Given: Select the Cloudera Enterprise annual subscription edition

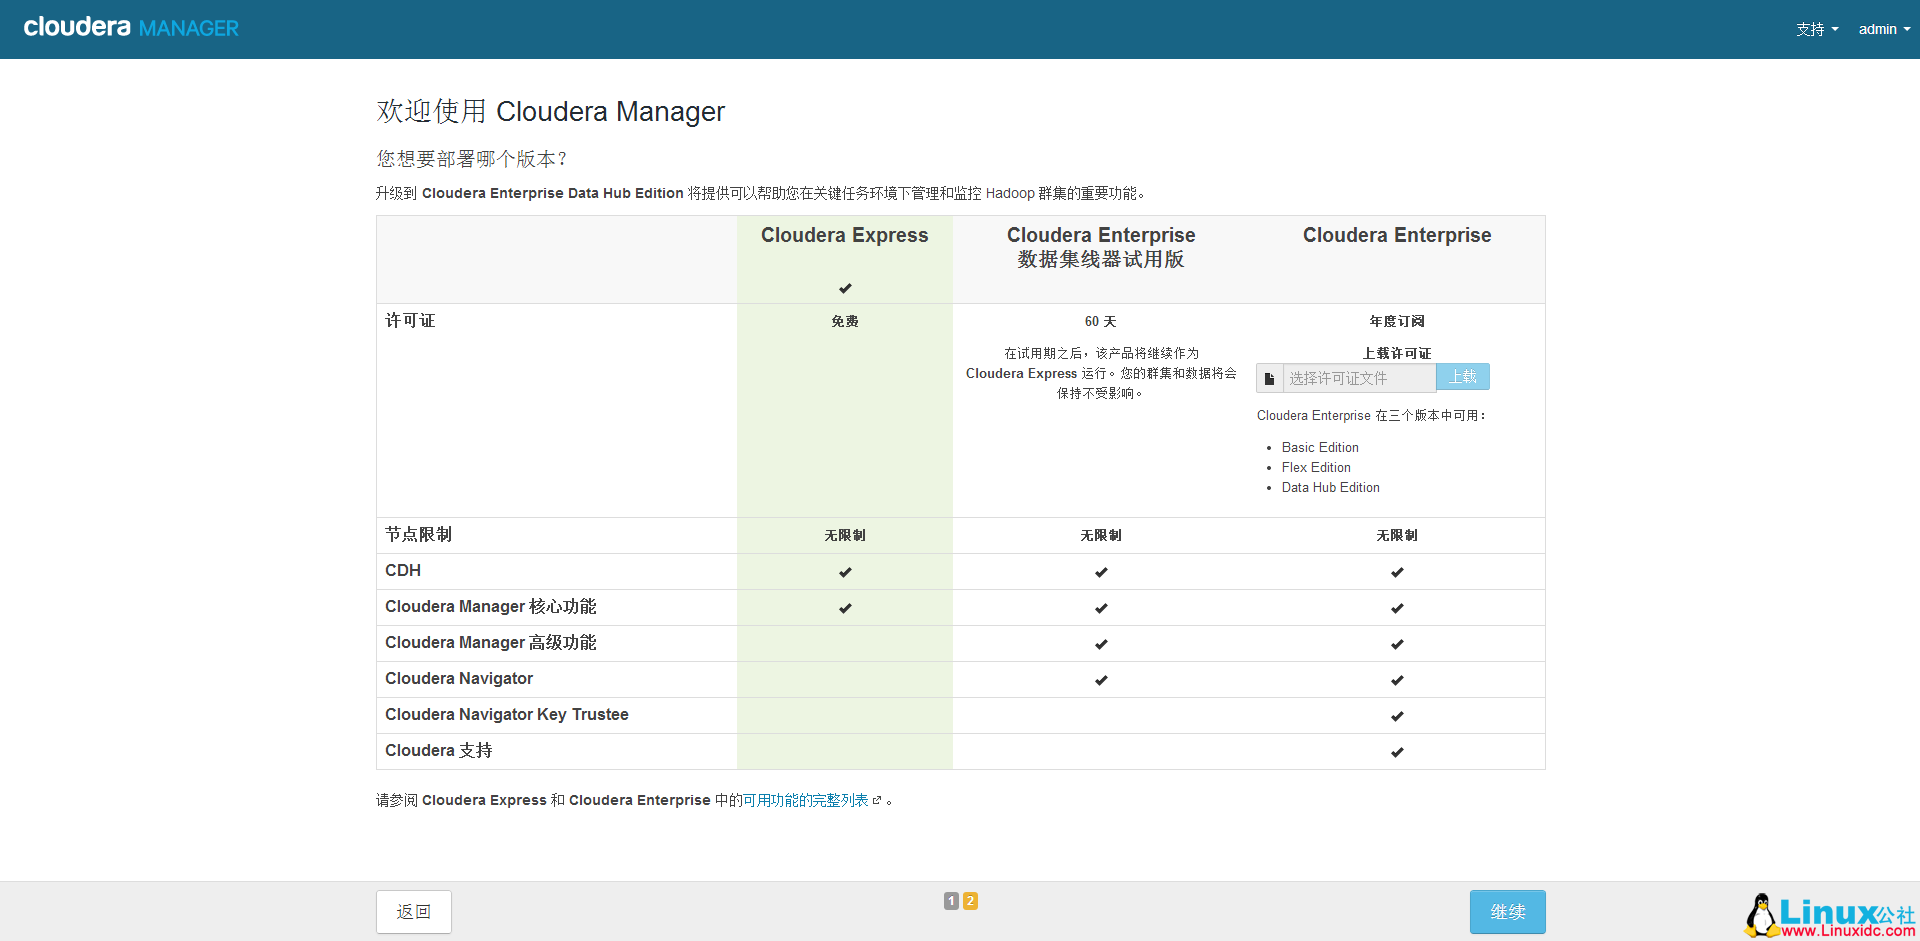Looking at the screenshot, I should 1396,236.
